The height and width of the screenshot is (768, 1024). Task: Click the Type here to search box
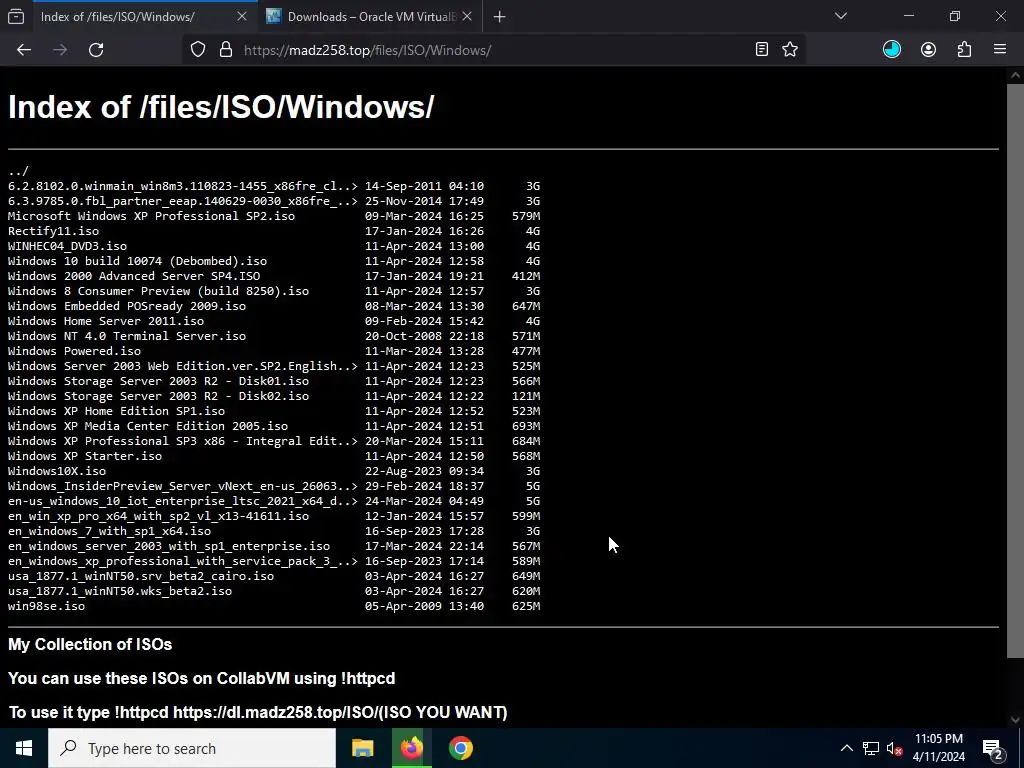[x=192, y=748]
